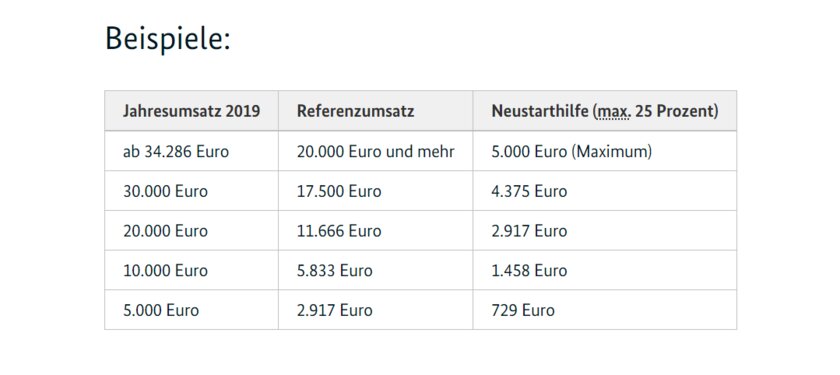Click the Beispiele heading
The height and width of the screenshot is (375, 840).
coord(168,39)
